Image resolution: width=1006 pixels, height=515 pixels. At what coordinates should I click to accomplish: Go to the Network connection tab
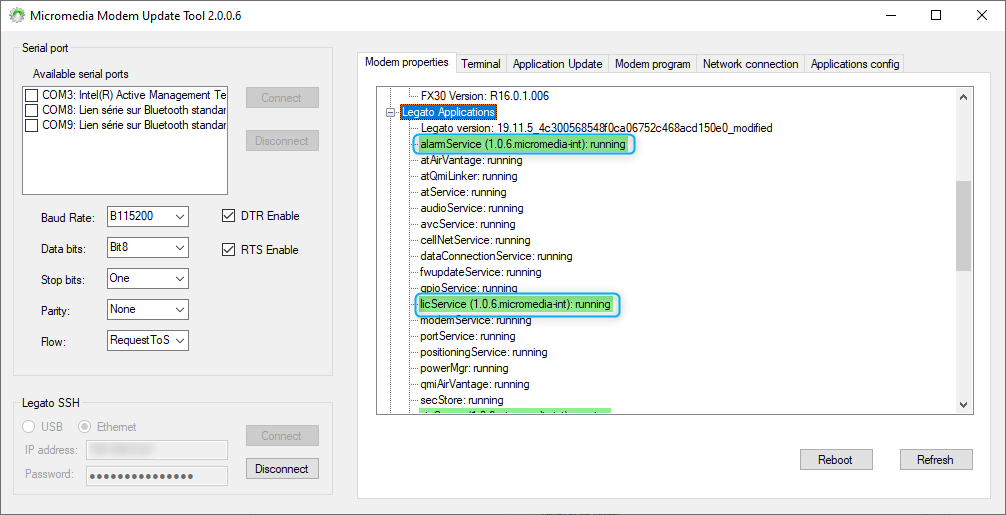(x=750, y=64)
